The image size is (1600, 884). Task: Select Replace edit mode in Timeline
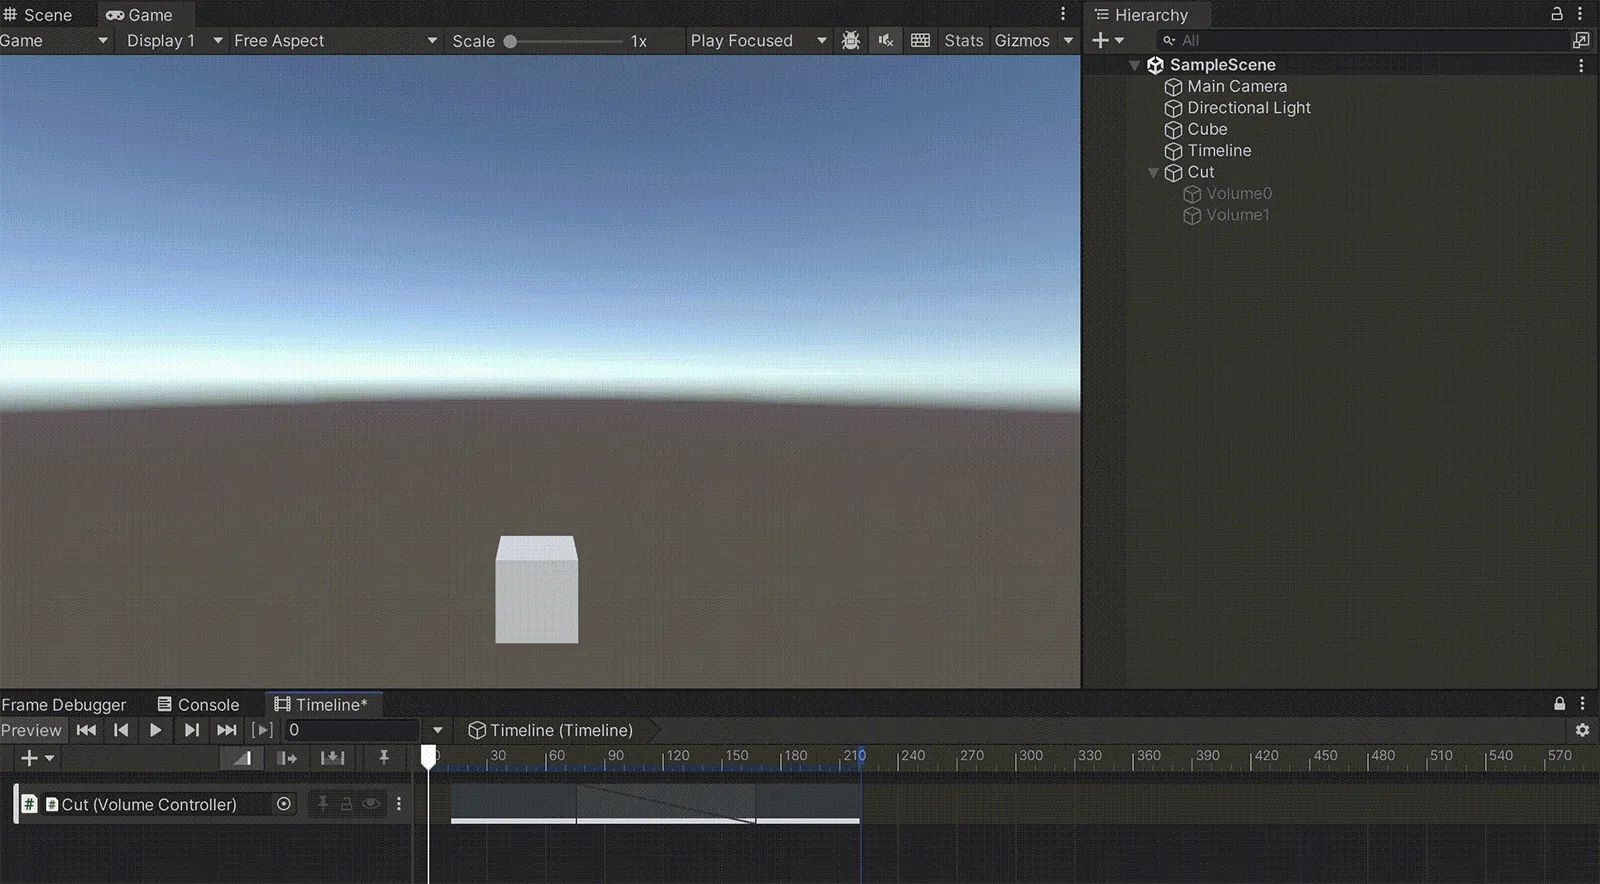[332, 759]
